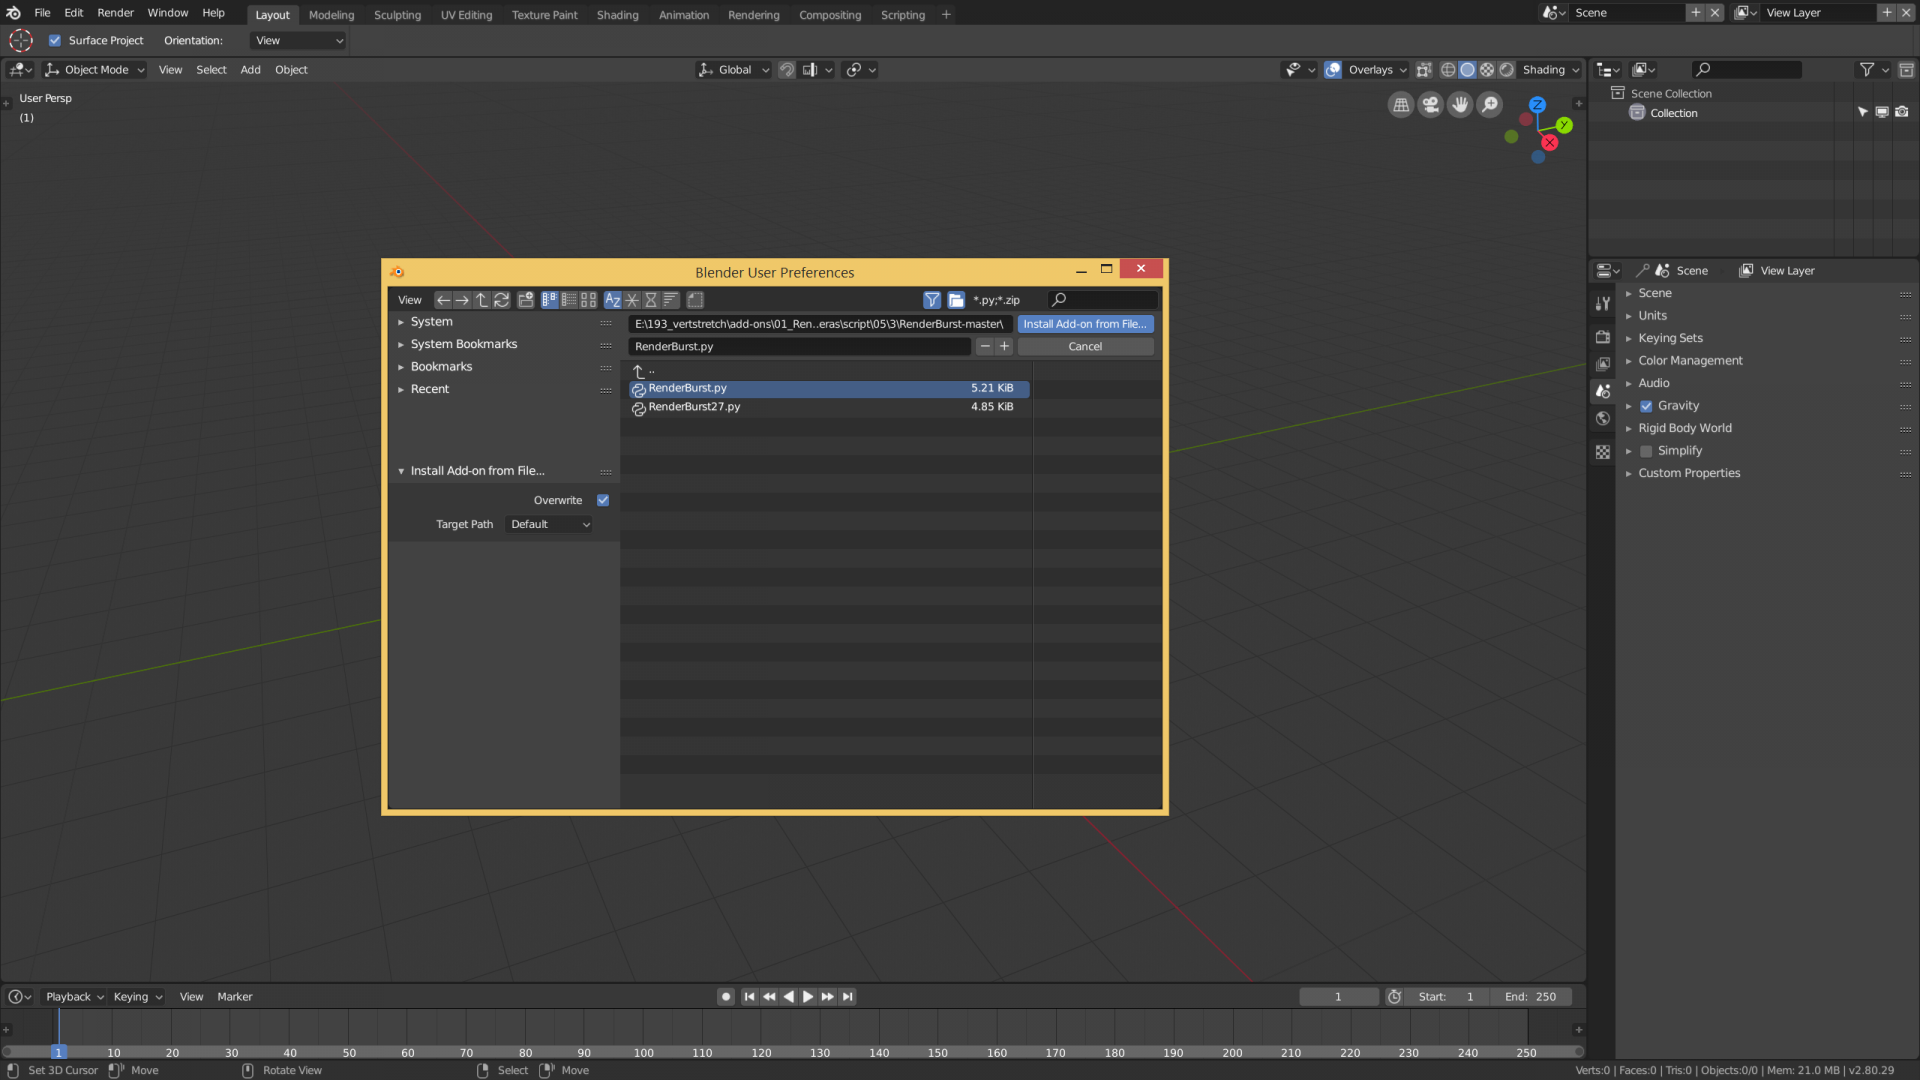Toggle Collection selectability arrow in Outliner

coord(1862,113)
